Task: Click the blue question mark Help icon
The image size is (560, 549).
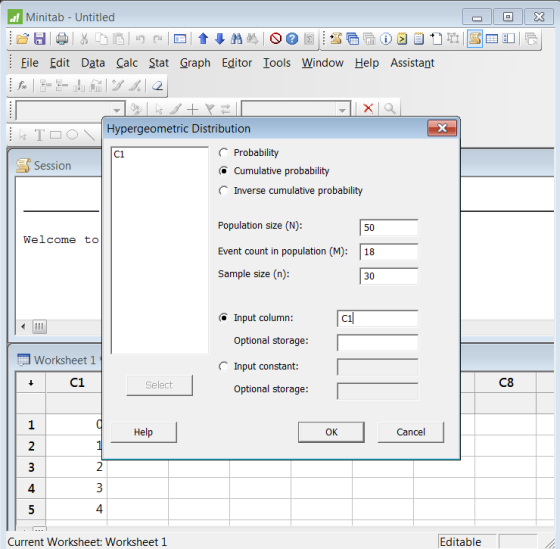Action: click(x=292, y=39)
